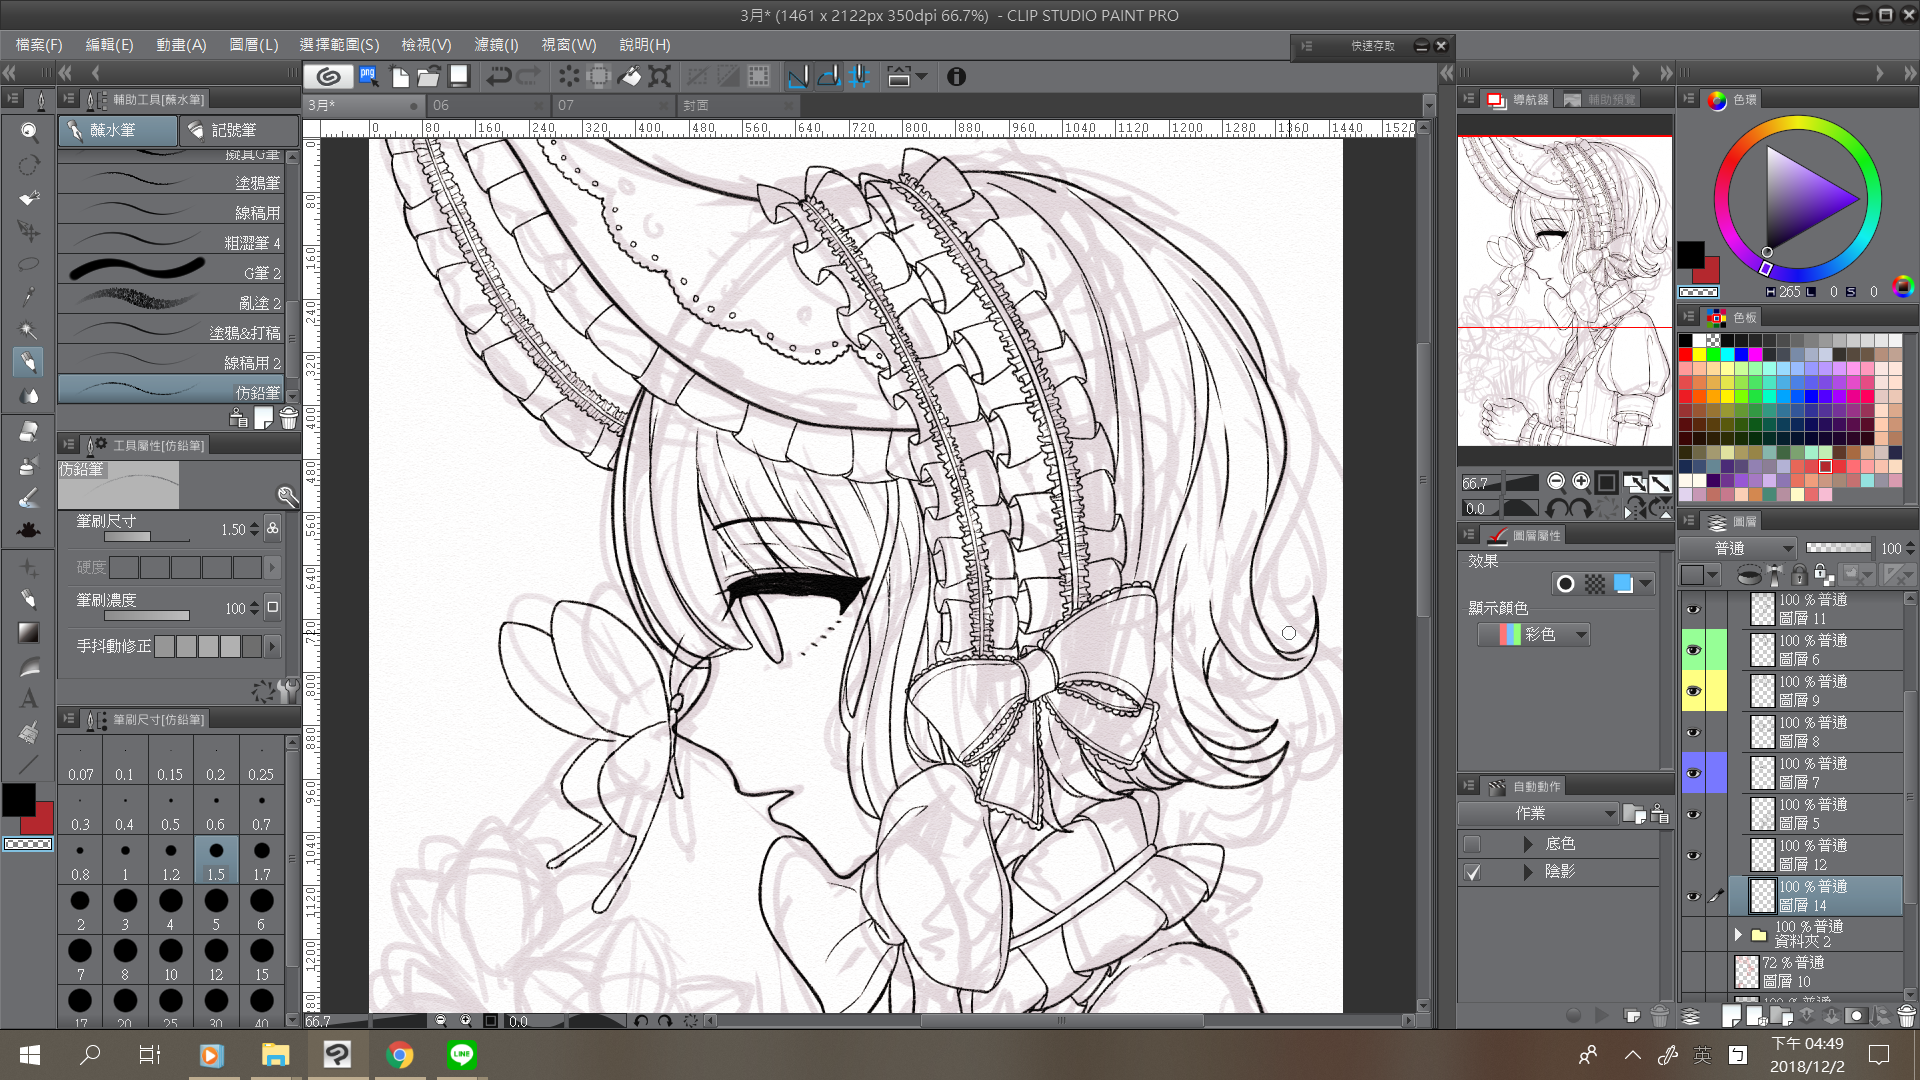Toggle lock layer icon in layer panel
Image resolution: width=1920 pixels, height=1080 pixels.
coord(1799,575)
